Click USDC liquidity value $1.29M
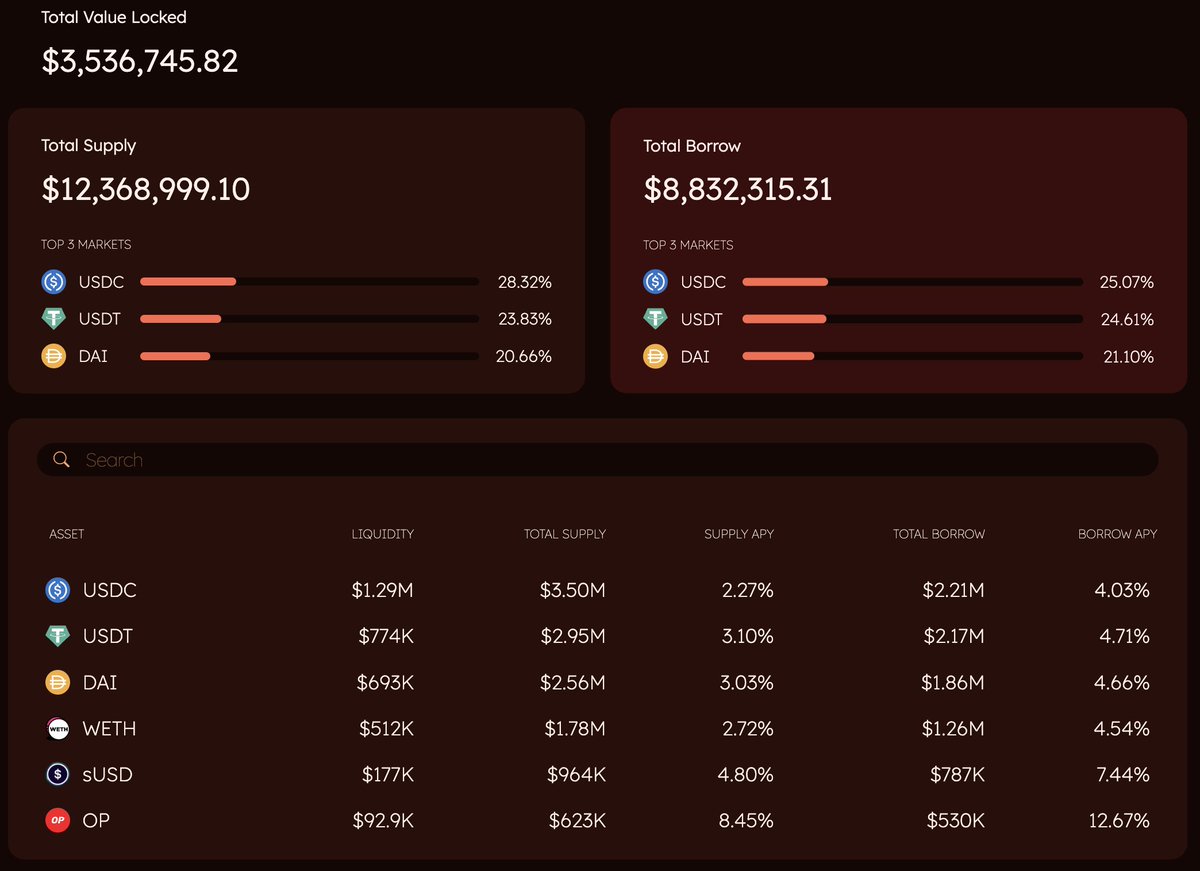 (383, 590)
